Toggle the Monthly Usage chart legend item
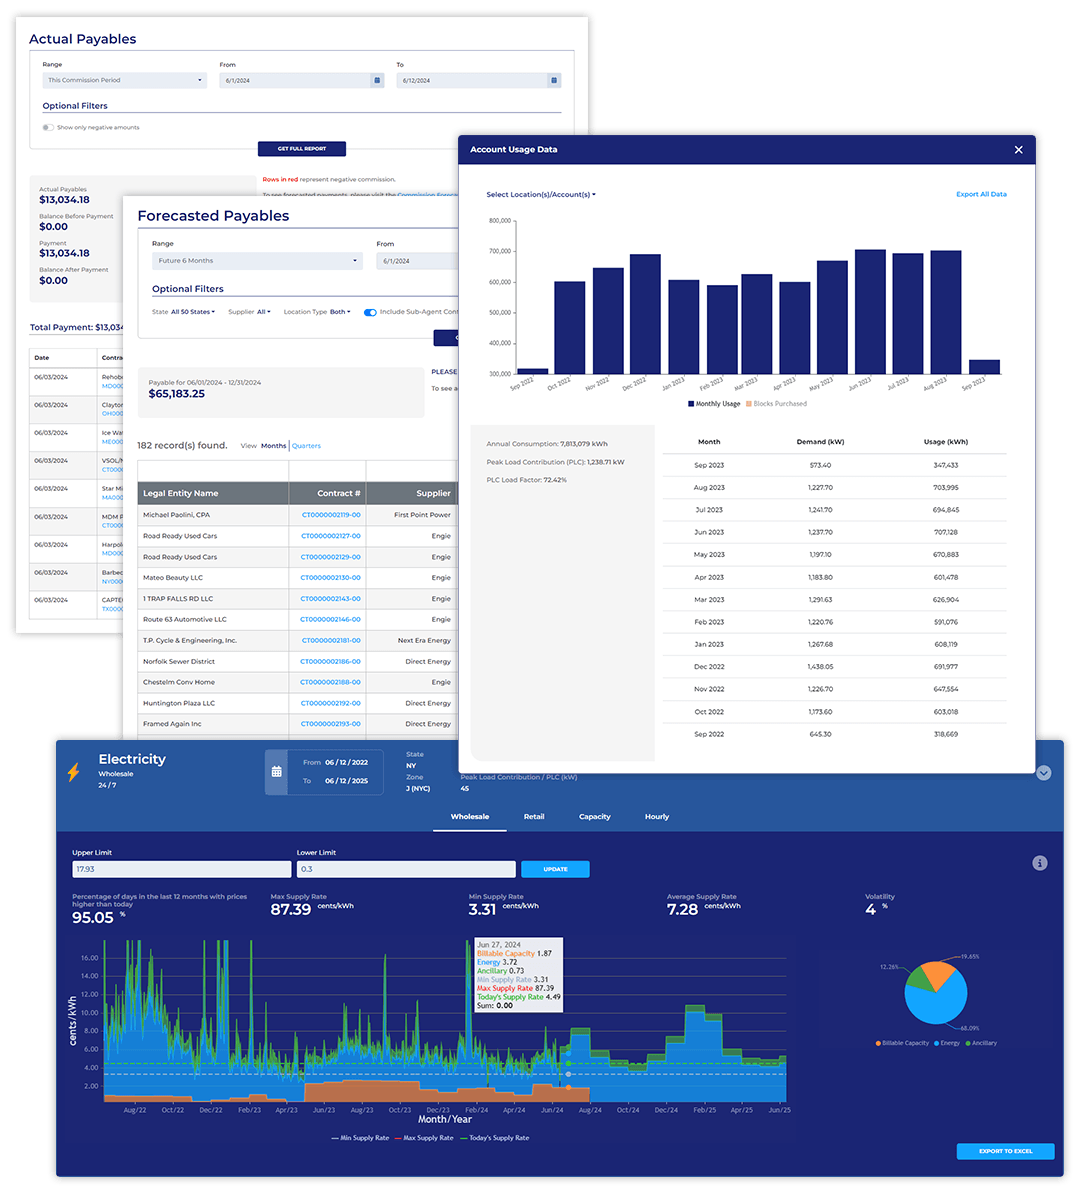The width and height of the screenshot is (1080, 1193). [714, 404]
